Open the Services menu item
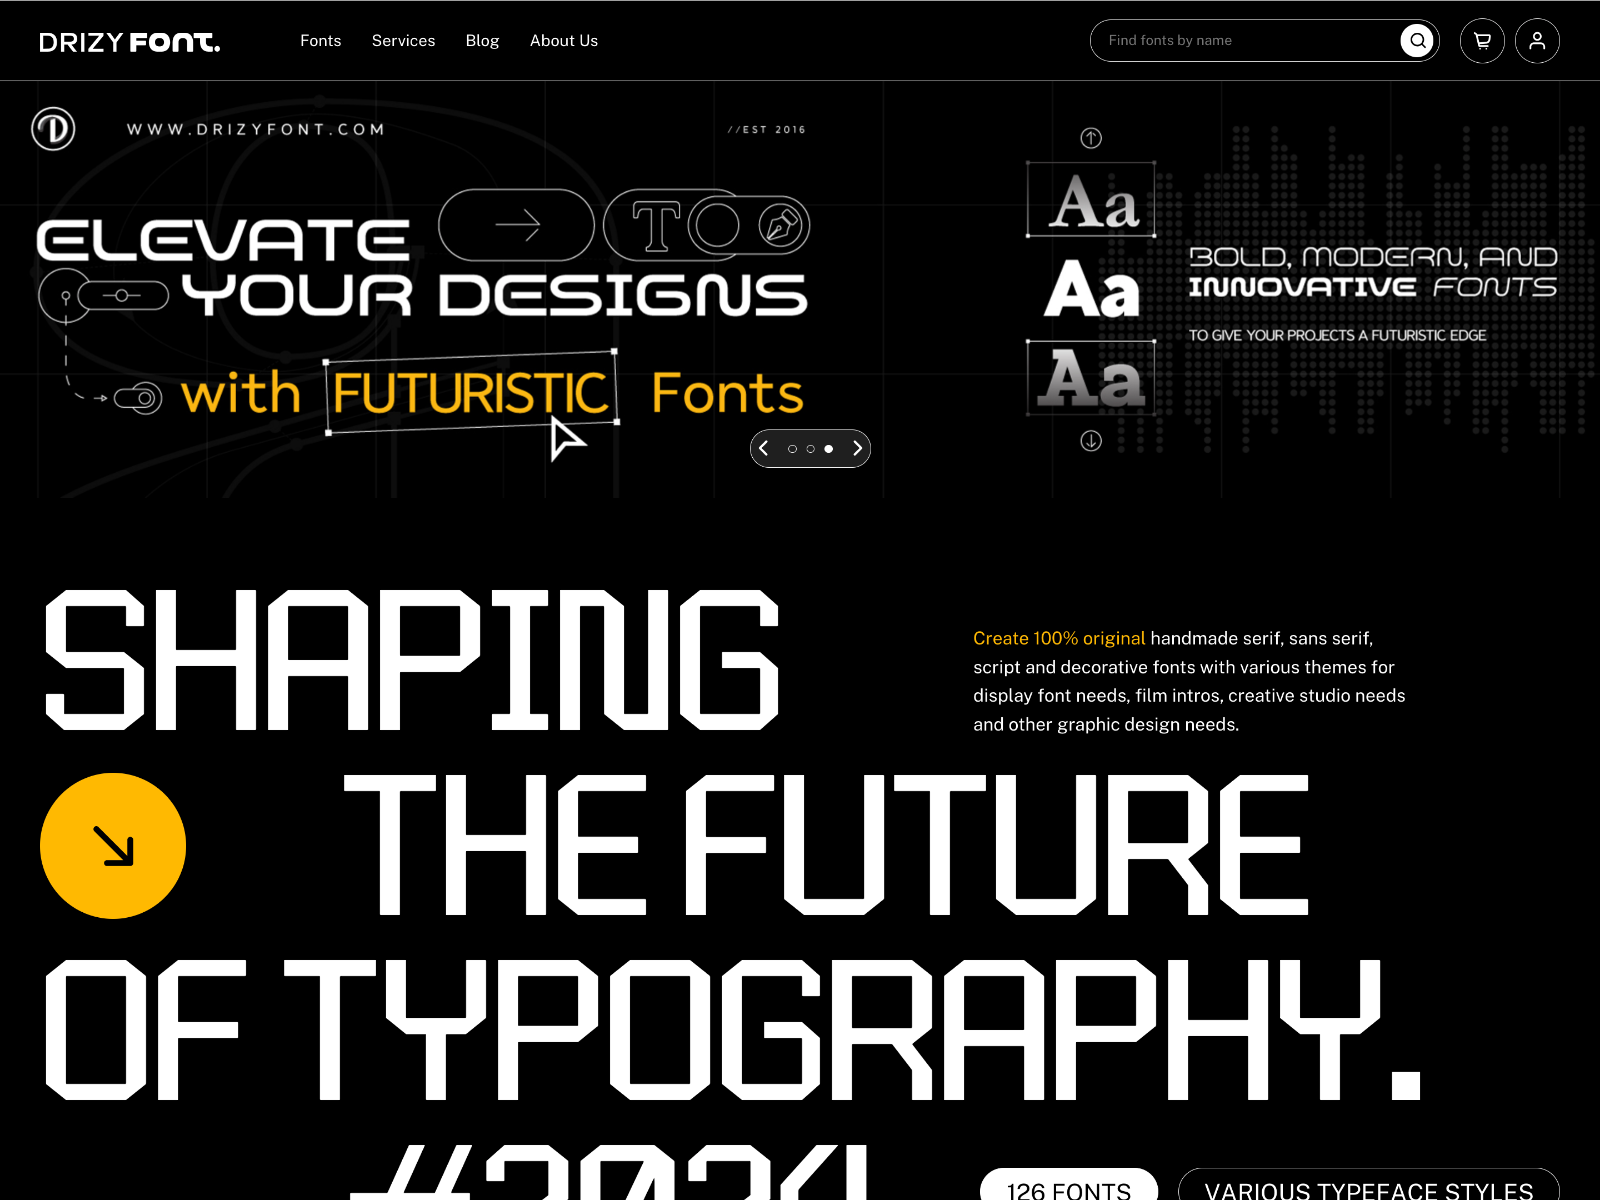Image resolution: width=1600 pixels, height=1200 pixels. (x=403, y=41)
